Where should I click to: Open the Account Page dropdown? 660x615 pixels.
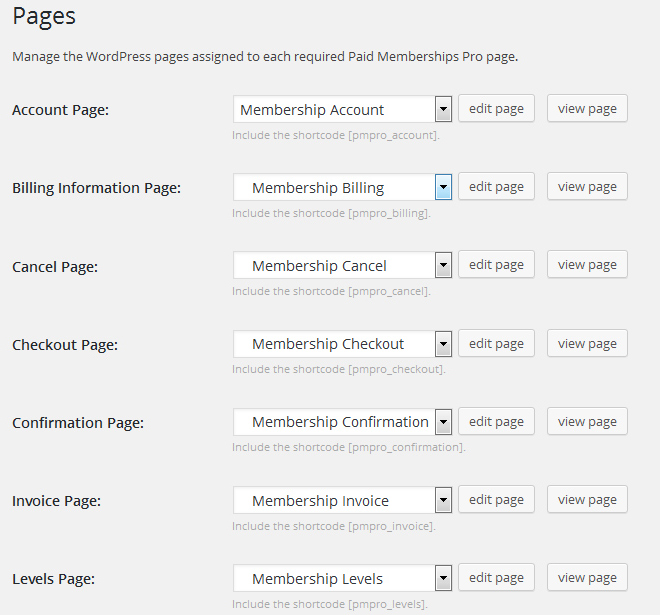click(x=342, y=109)
